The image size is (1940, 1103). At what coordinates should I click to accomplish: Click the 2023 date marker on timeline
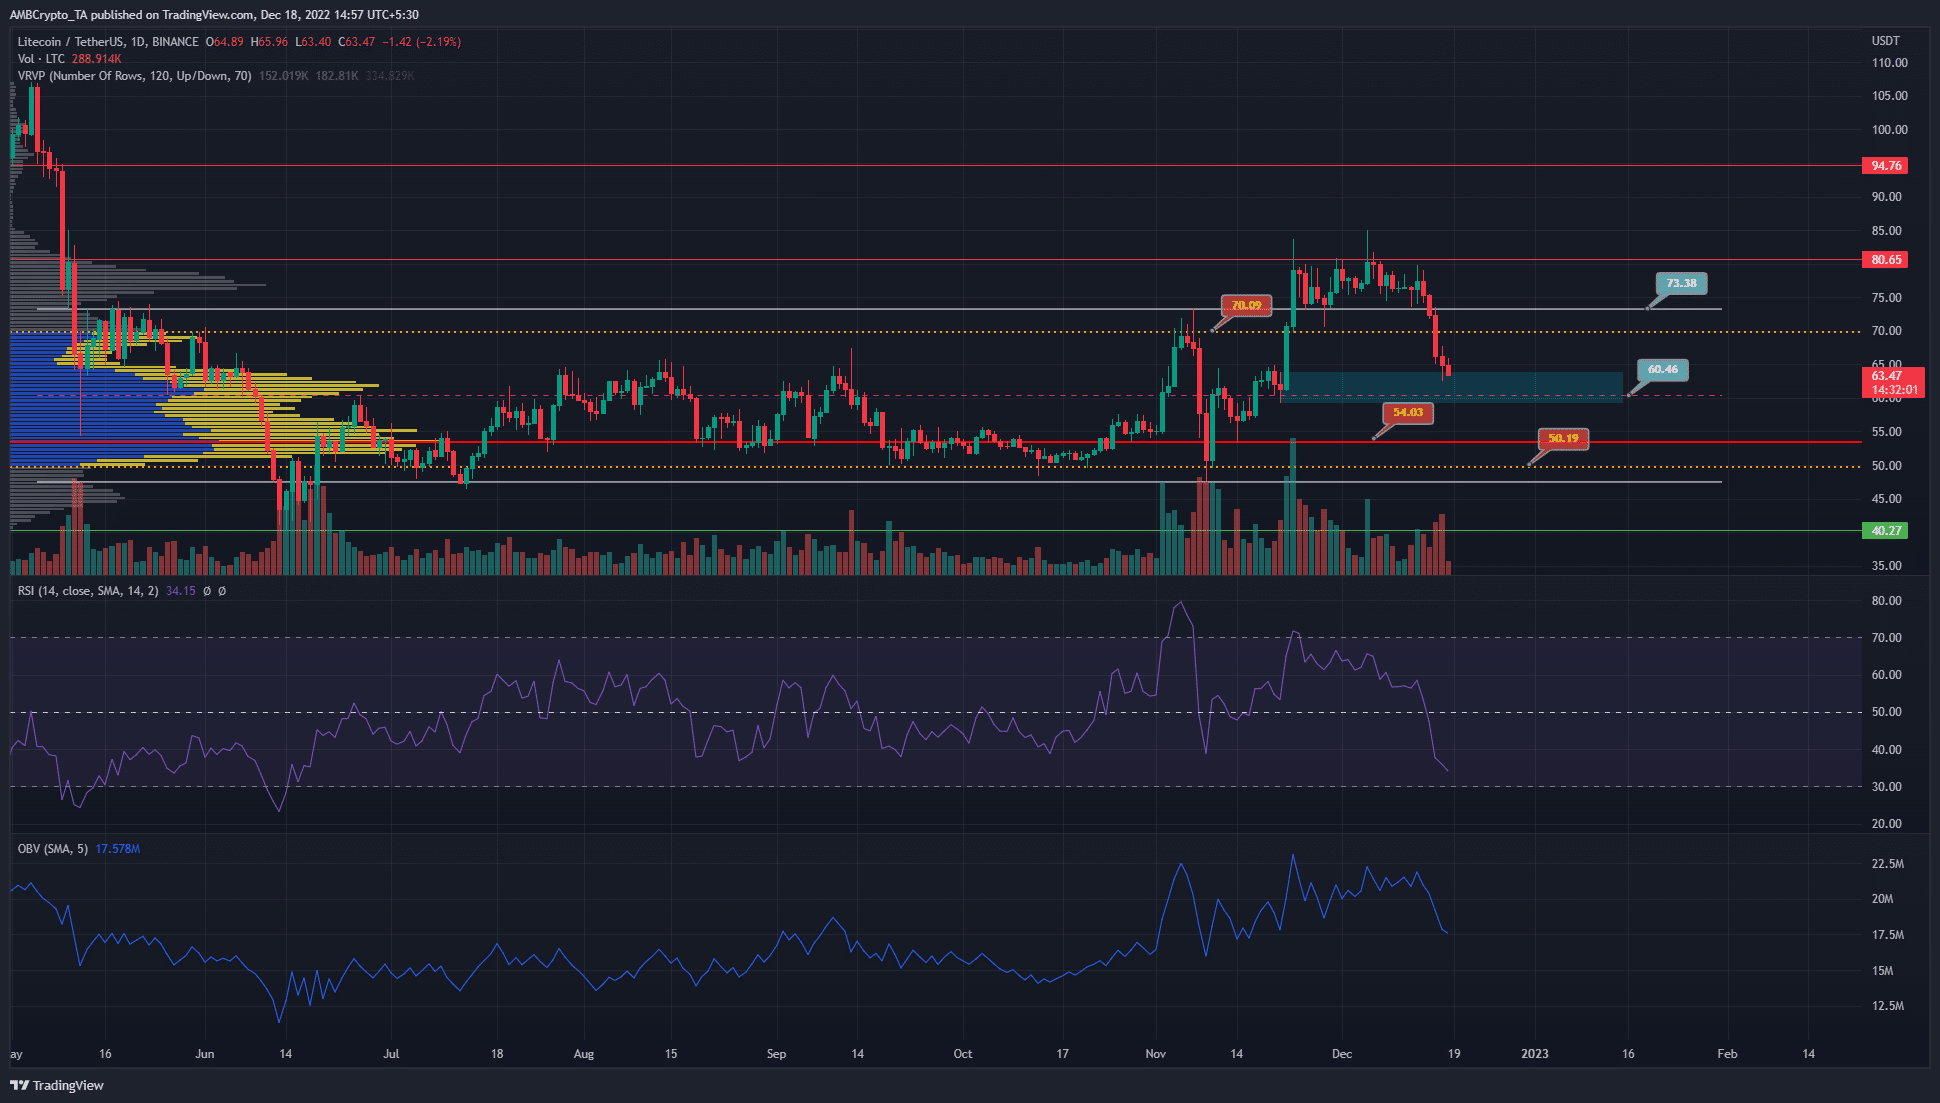click(1534, 1054)
